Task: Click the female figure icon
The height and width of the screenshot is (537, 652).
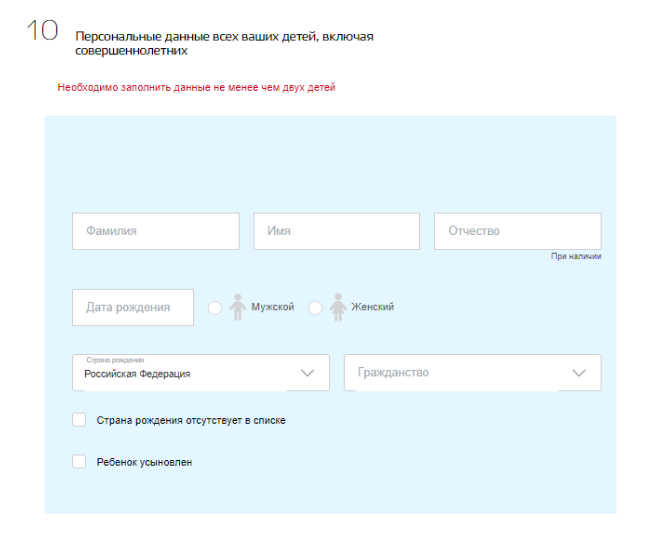Action: (338, 307)
